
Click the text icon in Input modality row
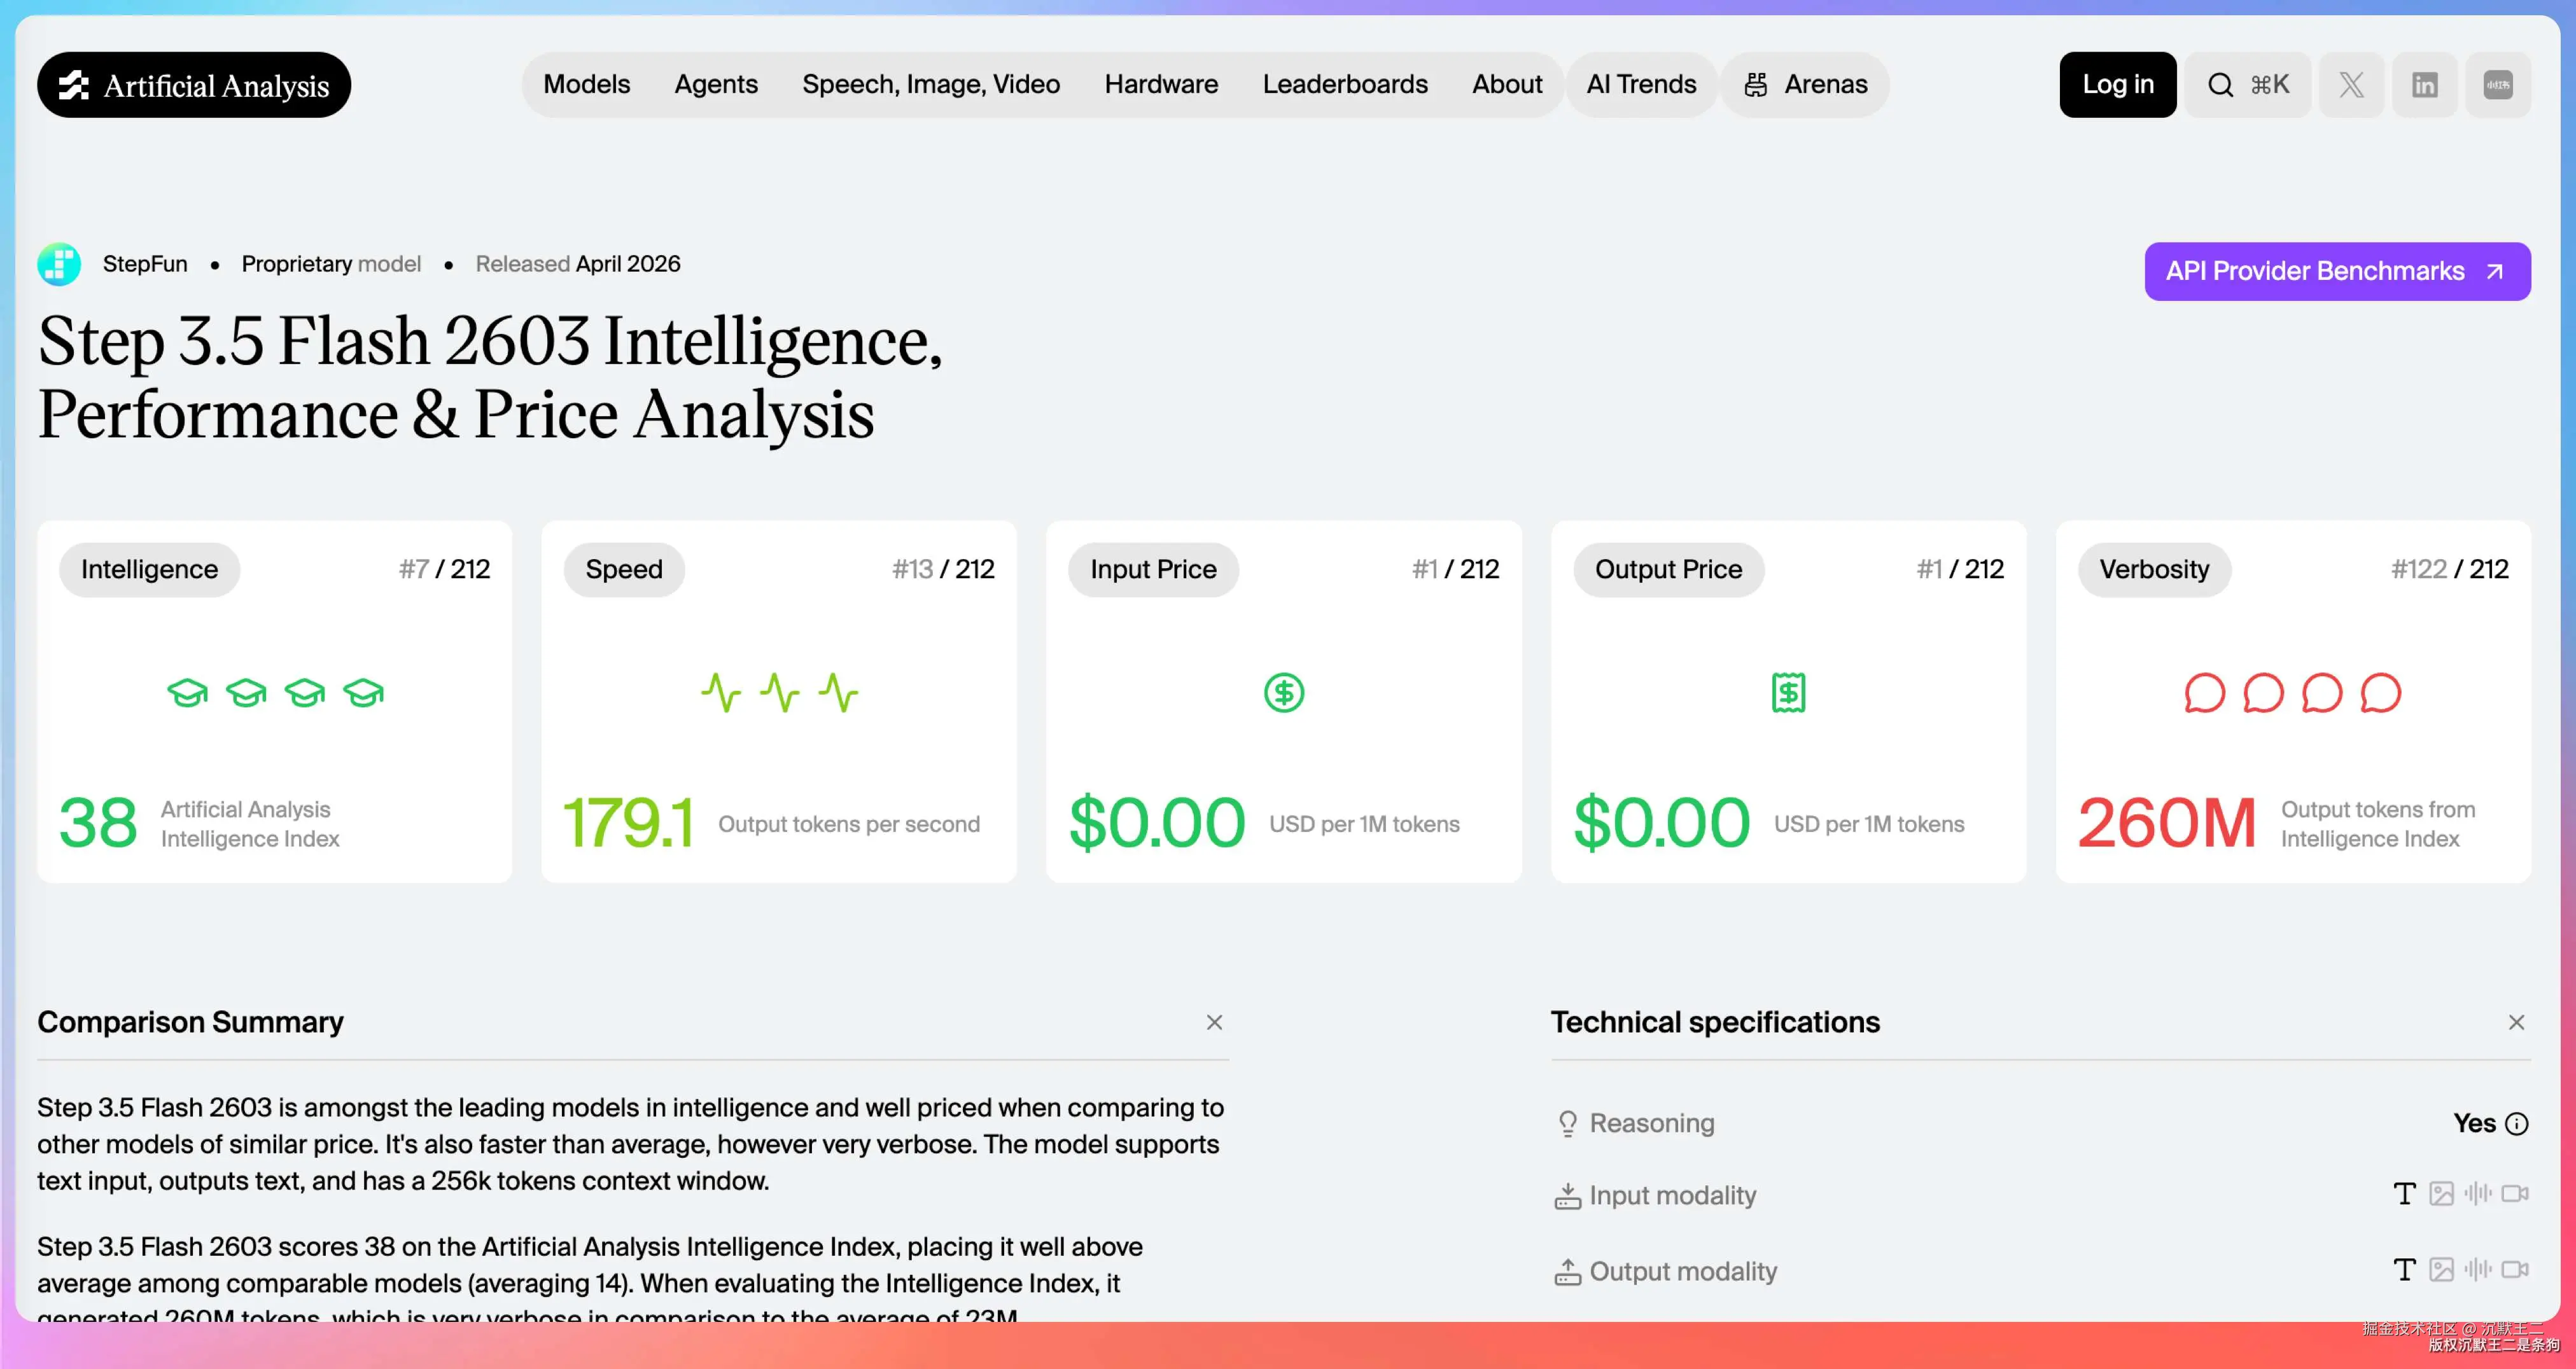tap(2404, 1194)
